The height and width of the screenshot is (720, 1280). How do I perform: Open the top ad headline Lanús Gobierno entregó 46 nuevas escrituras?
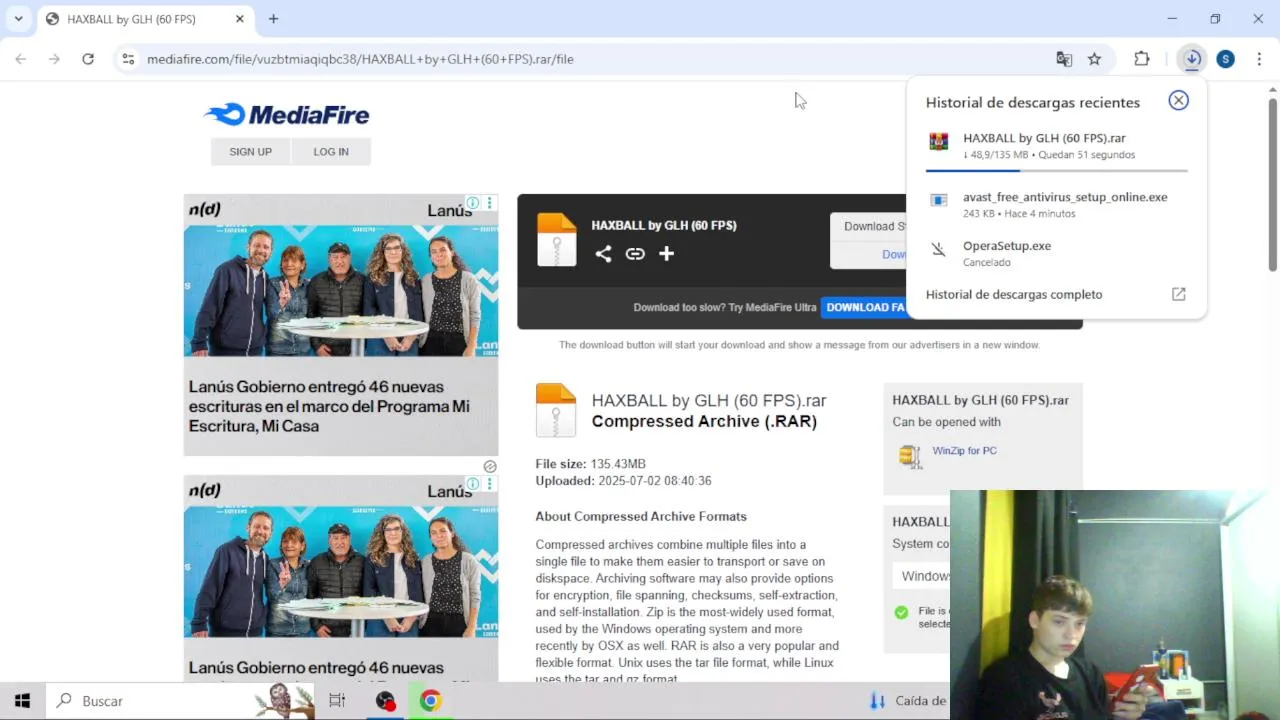click(329, 406)
